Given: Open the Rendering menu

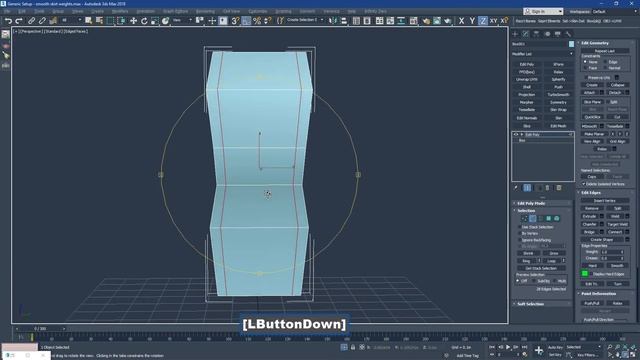Looking at the screenshot, I should tap(205, 11).
